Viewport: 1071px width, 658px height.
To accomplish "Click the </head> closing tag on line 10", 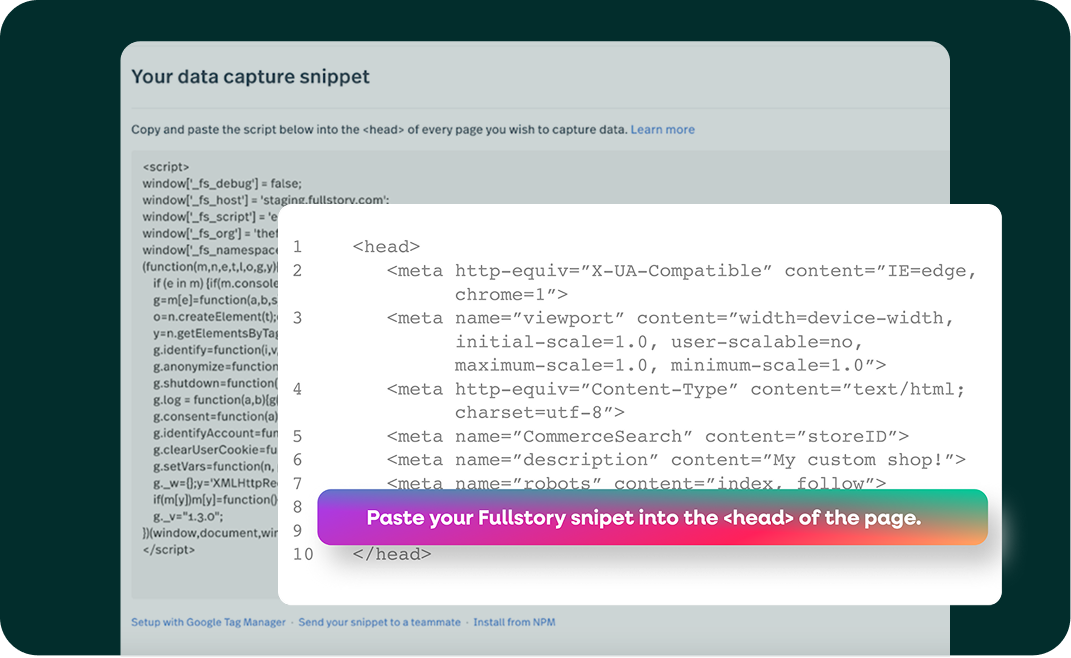I will (x=391, y=554).
